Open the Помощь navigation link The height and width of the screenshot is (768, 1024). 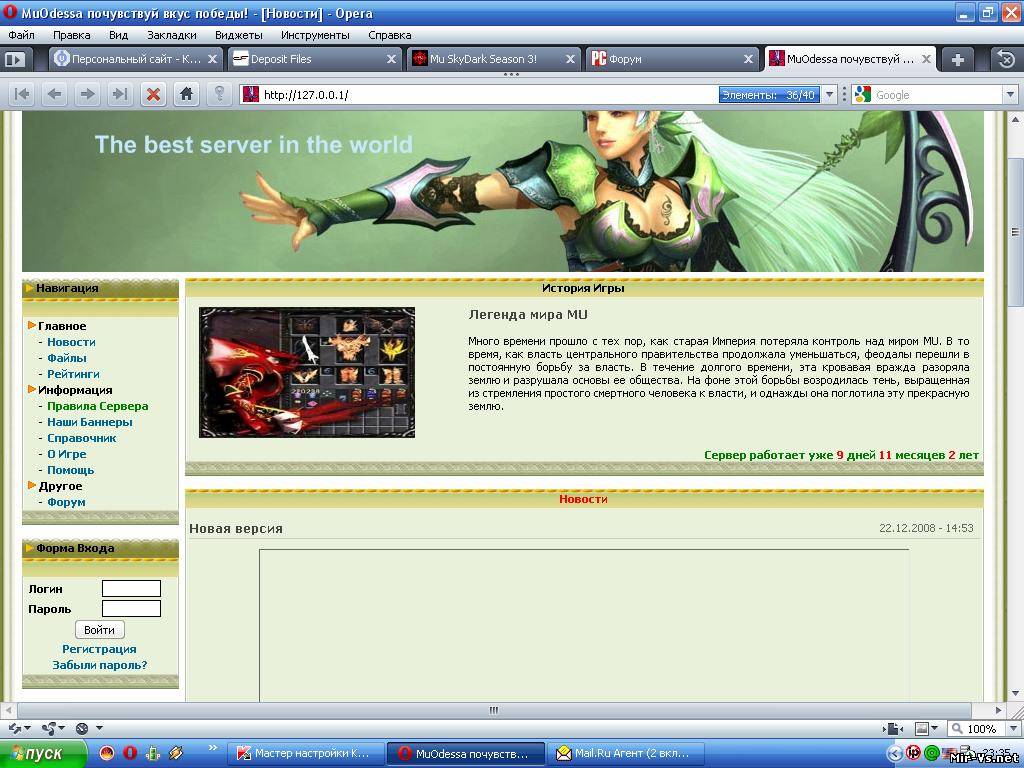(x=71, y=470)
